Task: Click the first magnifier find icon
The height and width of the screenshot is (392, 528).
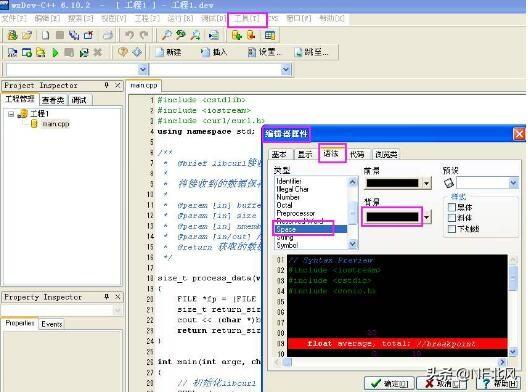Action: pos(166,35)
